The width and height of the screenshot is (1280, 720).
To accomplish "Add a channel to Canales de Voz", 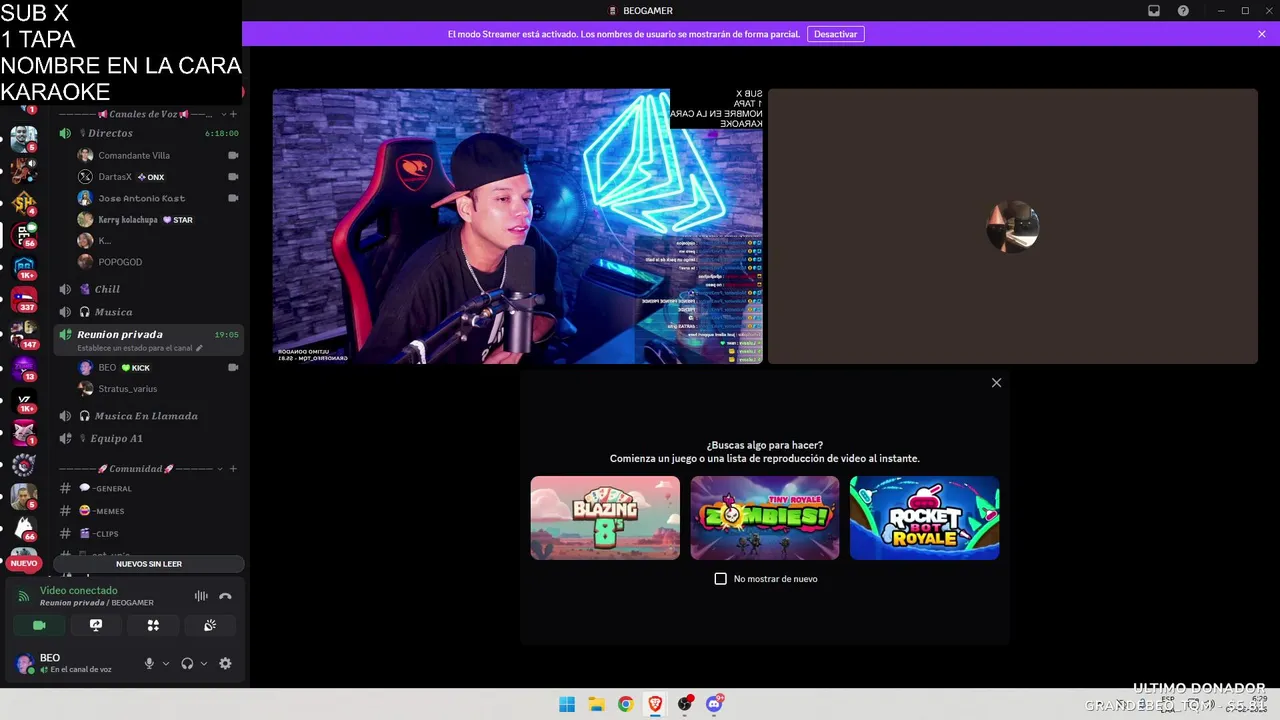I will coord(233,114).
